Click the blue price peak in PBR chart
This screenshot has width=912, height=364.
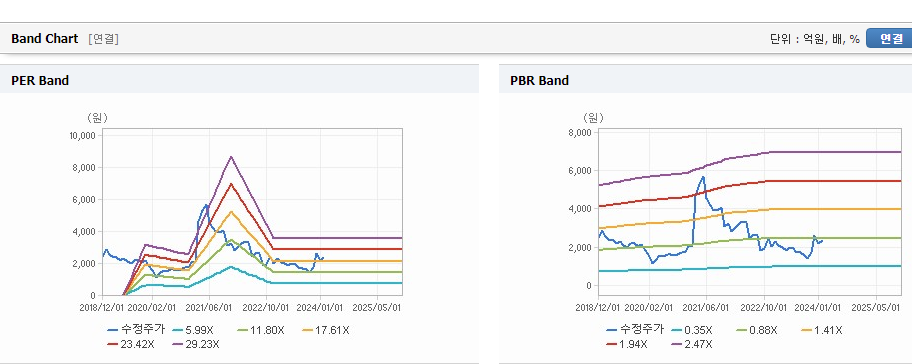pyautogui.click(x=703, y=177)
